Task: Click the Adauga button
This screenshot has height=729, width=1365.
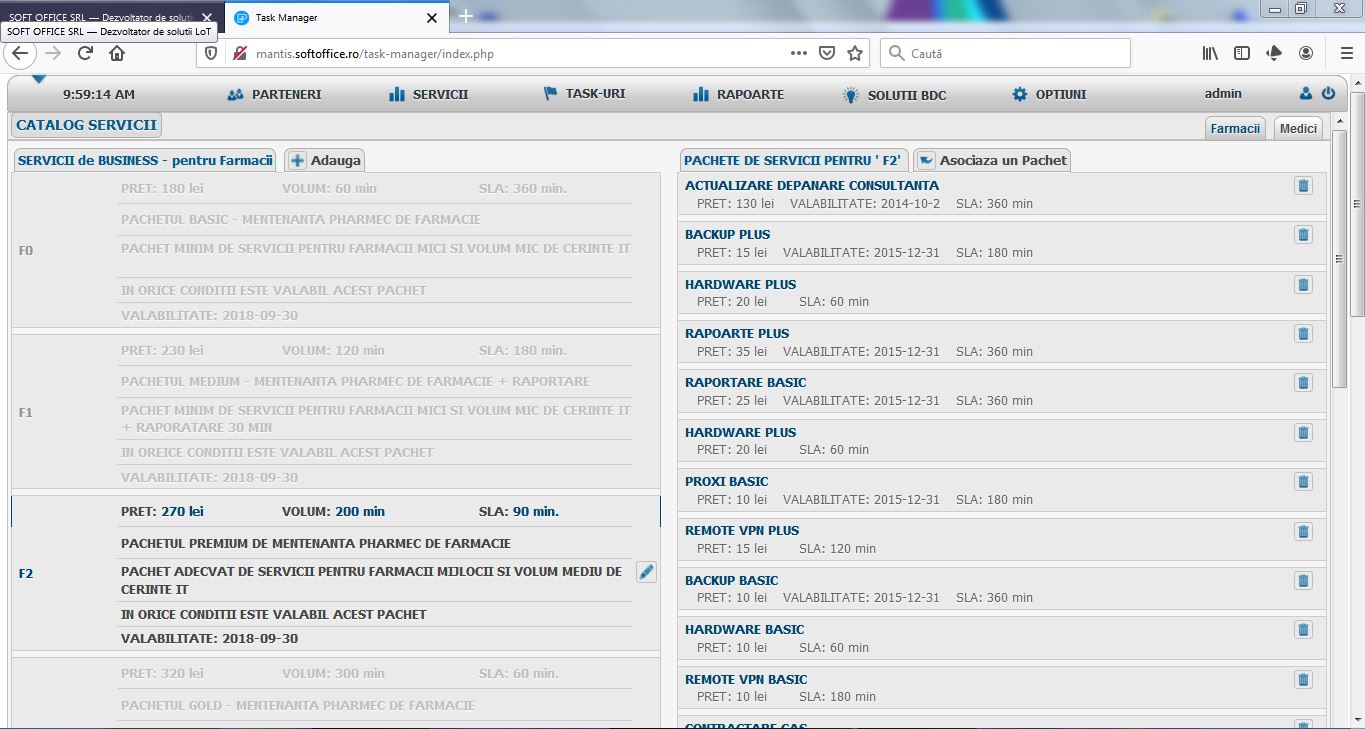Action: (x=325, y=160)
